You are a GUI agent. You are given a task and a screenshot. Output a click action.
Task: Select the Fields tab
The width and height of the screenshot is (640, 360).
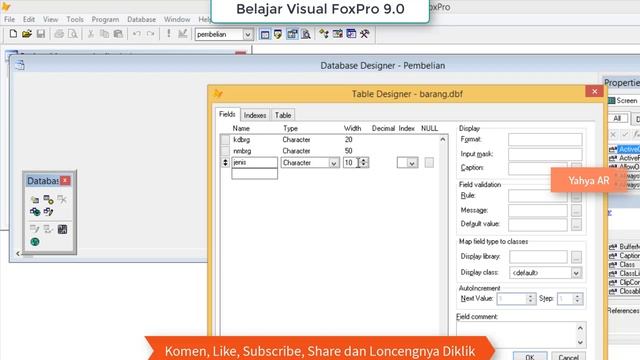[x=227, y=114]
